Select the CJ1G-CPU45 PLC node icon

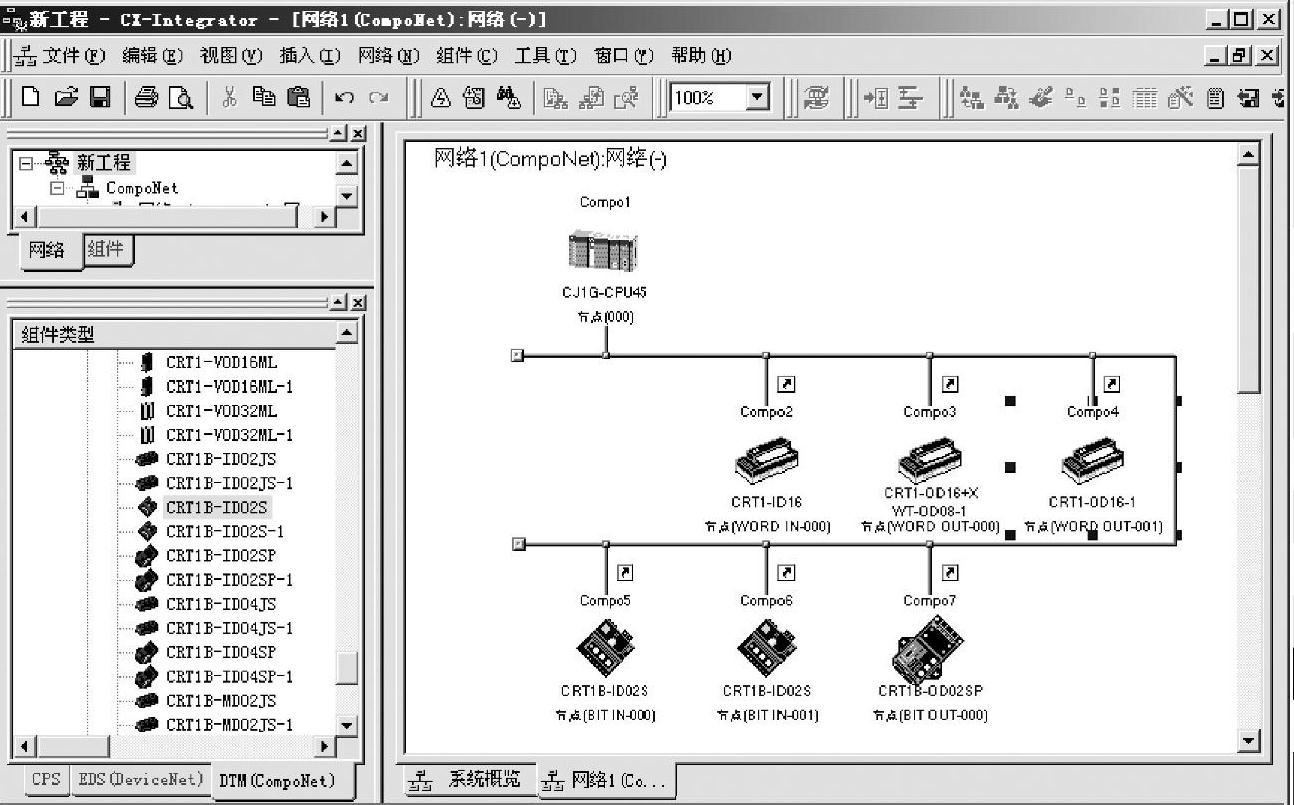coord(604,251)
